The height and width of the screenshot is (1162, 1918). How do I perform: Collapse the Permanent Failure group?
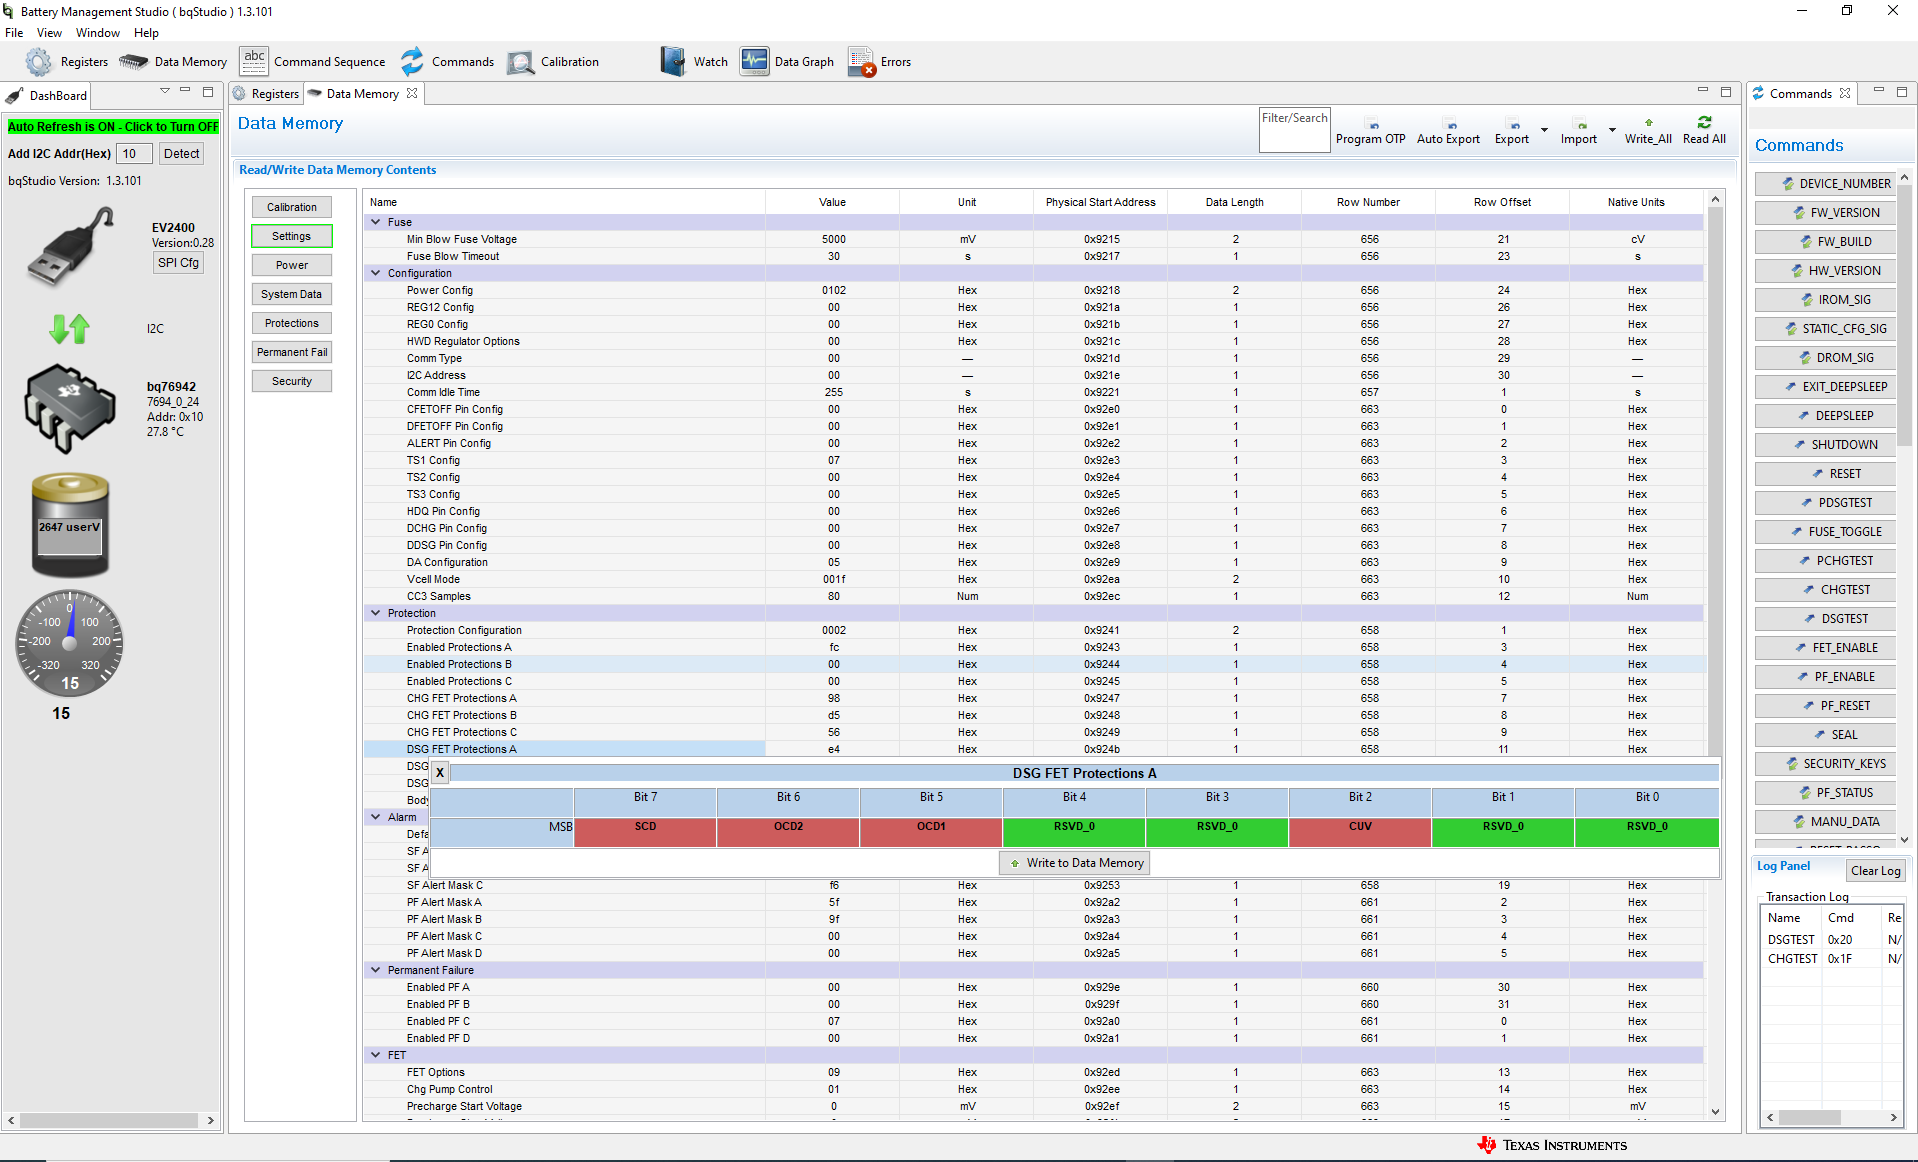(x=376, y=970)
